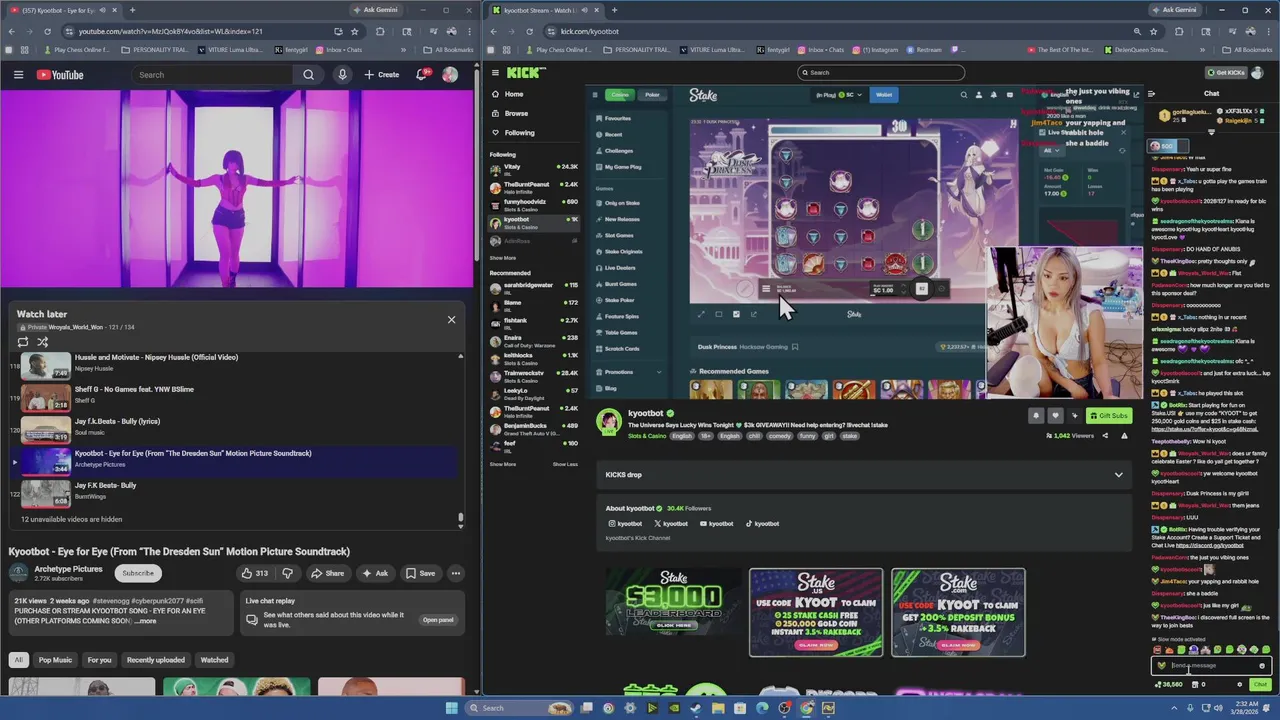Open the YouTube hamburger guide menu
Image resolution: width=1280 pixels, height=720 pixels.
pos(18,75)
